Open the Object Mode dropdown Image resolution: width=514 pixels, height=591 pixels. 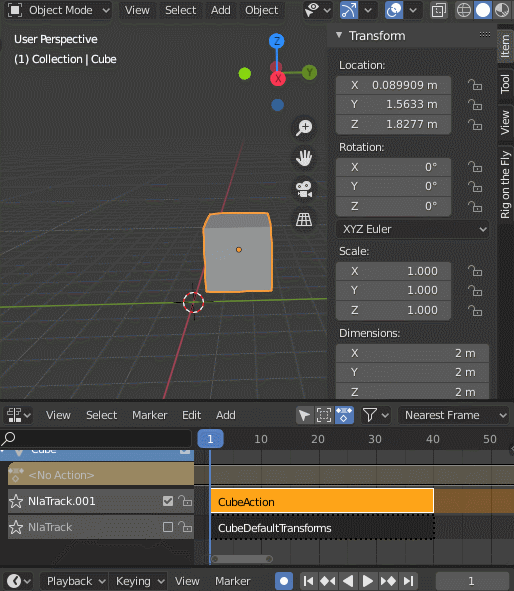point(60,10)
